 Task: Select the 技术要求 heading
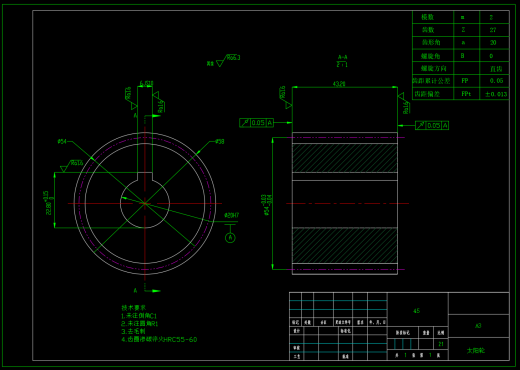click(134, 308)
